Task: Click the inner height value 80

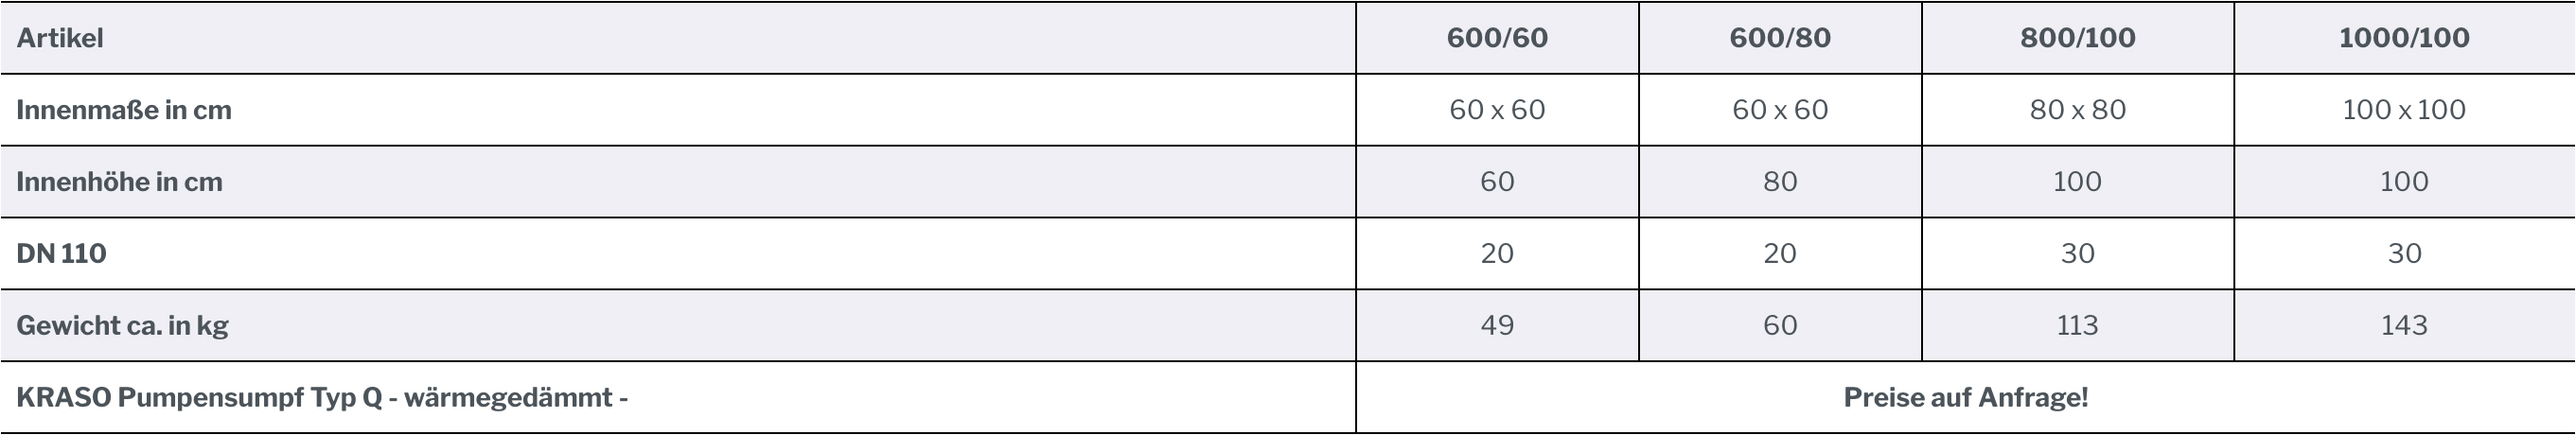Action: 1780,182
